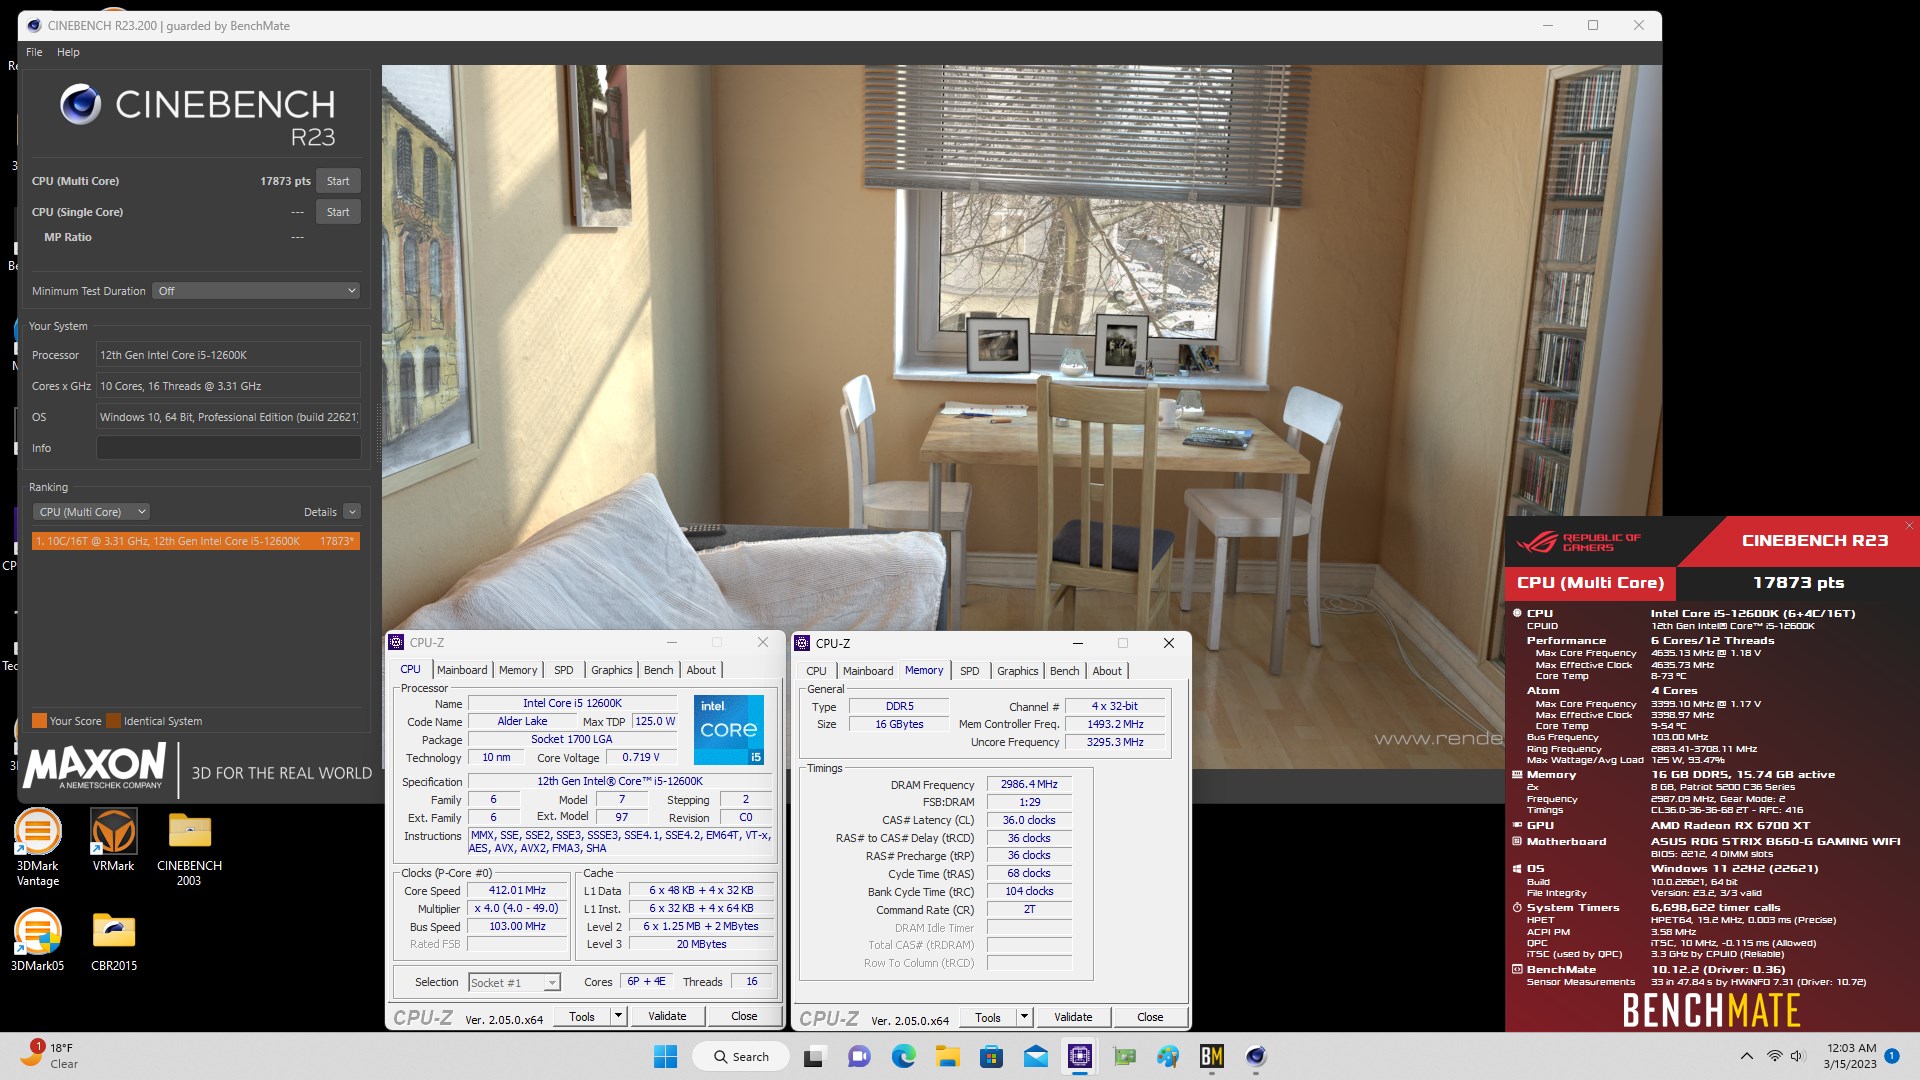The image size is (1920, 1080).
Task: Select the 10C/16T i5-12600K ranking row
Action: pyautogui.click(x=195, y=541)
